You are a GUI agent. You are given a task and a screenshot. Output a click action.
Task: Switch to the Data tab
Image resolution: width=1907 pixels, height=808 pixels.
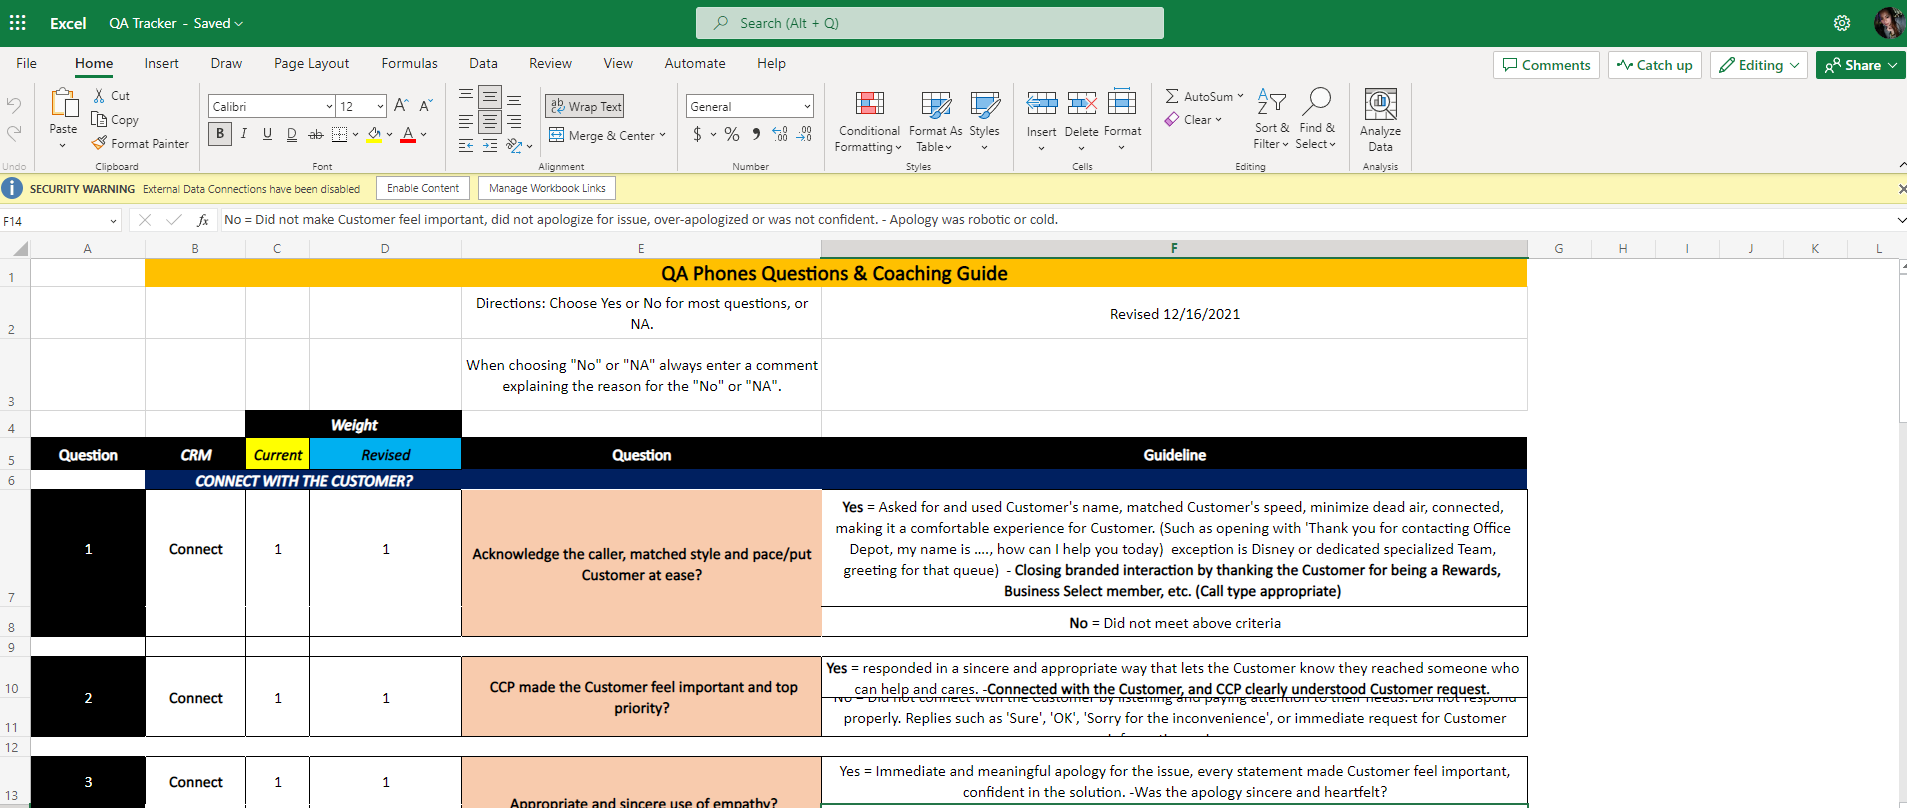coord(483,63)
